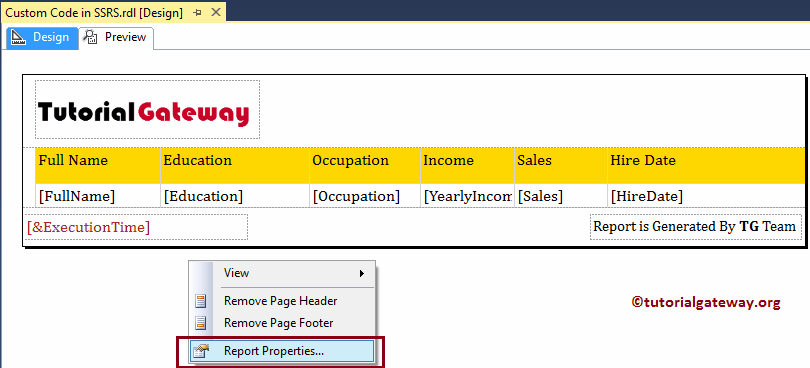
Task: Open Report Properties... from context menu
Action: click(x=282, y=351)
